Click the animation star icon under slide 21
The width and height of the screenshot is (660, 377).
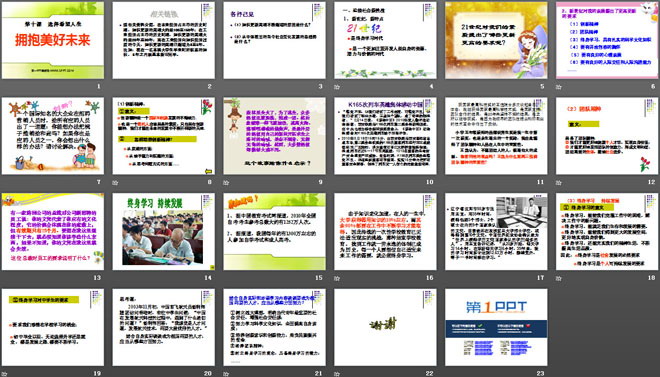coord(226,374)
